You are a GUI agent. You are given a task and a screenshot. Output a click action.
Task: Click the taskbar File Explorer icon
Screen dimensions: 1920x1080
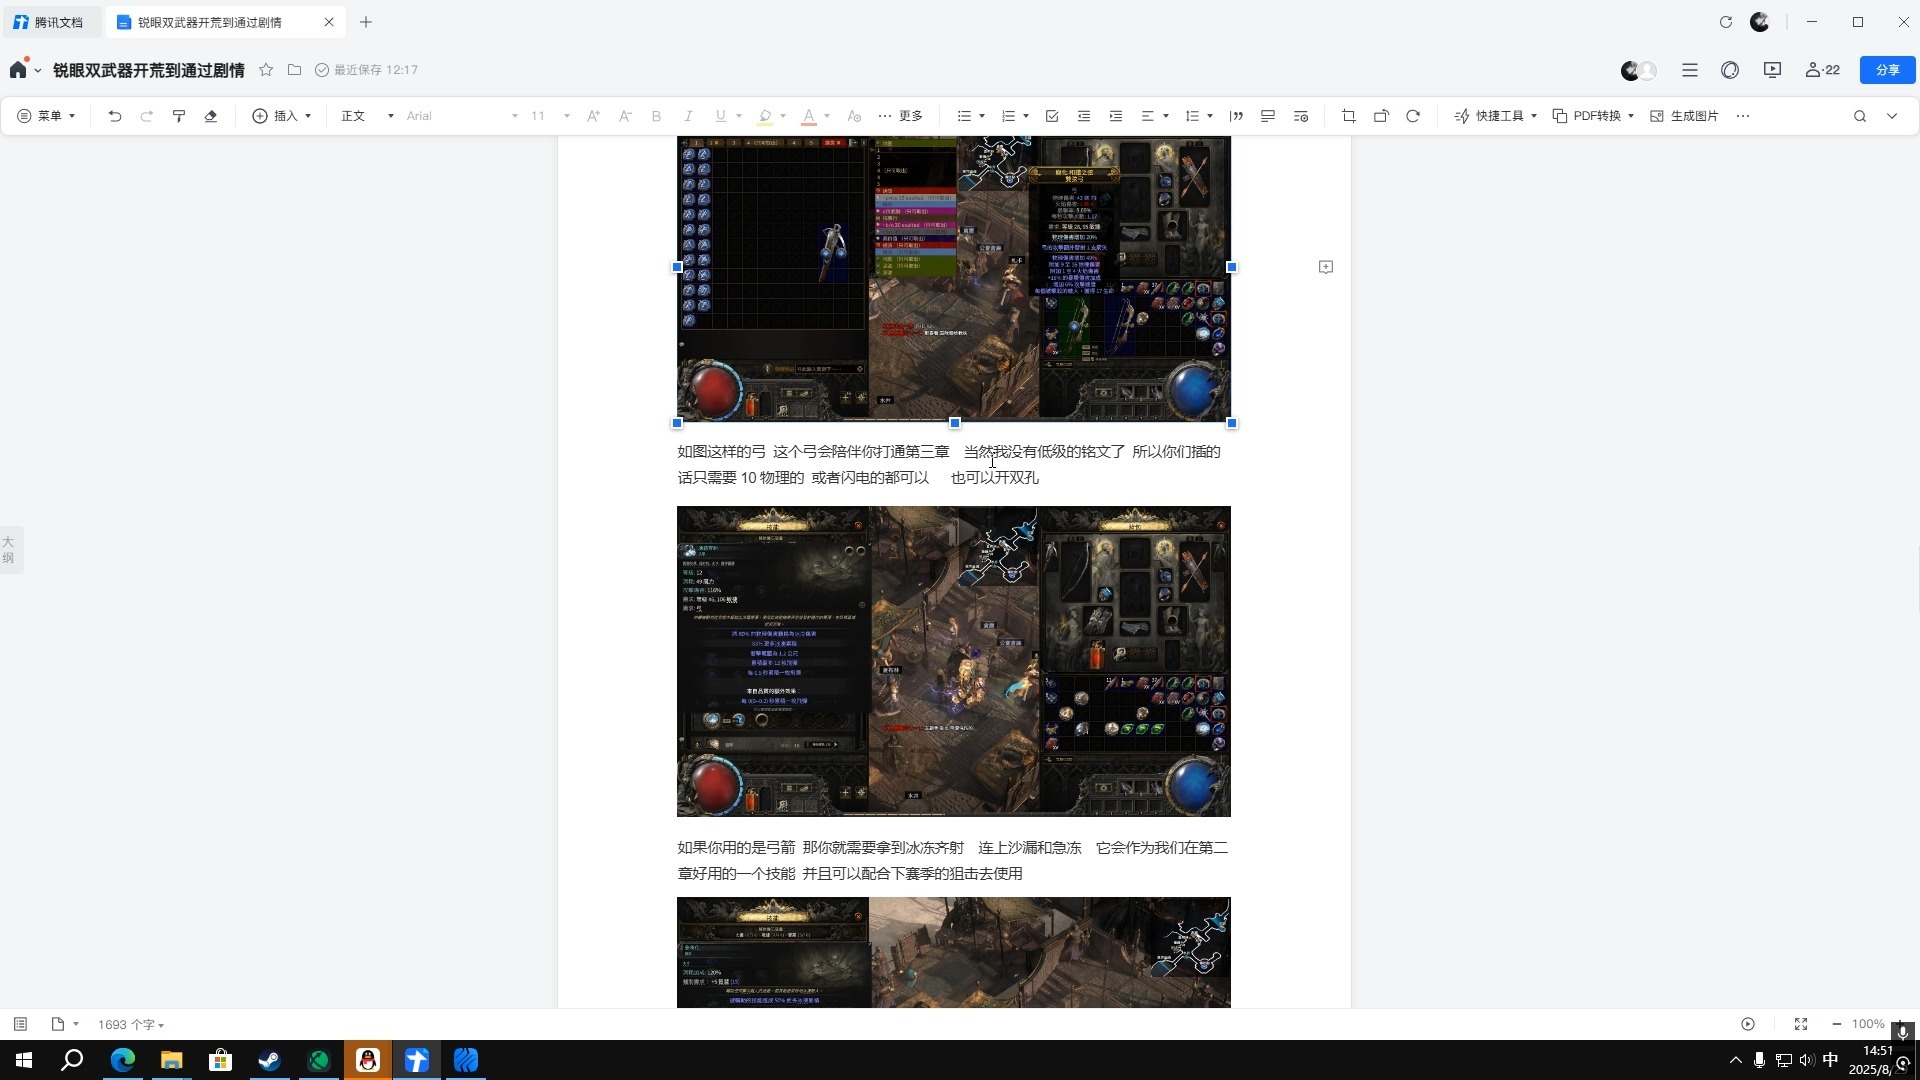pos(171,1060)
